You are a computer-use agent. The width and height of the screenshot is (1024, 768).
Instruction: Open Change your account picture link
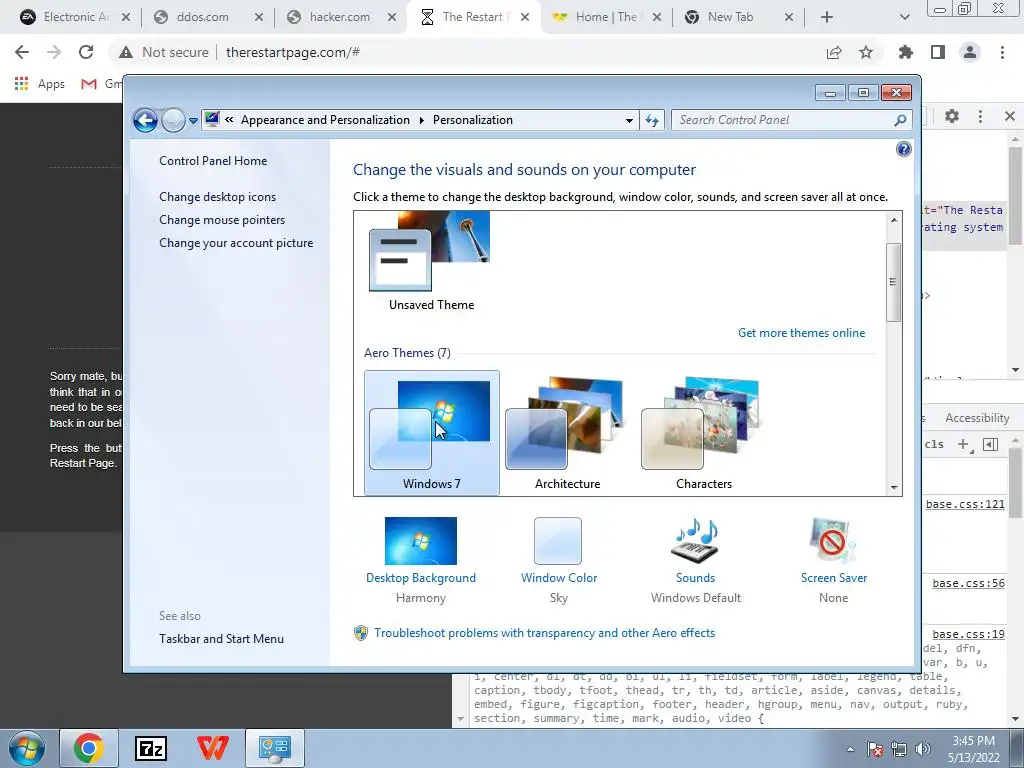pos(236,243)
